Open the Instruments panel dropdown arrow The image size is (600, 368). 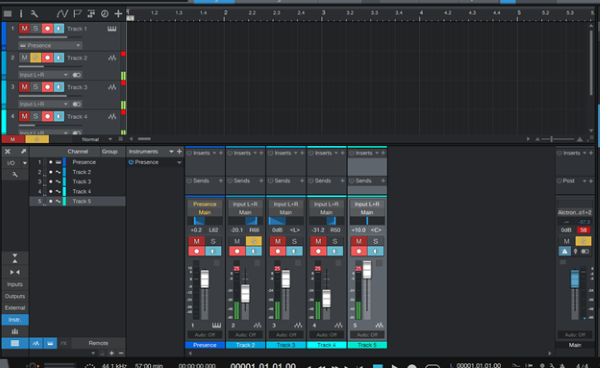coord(171,152)
